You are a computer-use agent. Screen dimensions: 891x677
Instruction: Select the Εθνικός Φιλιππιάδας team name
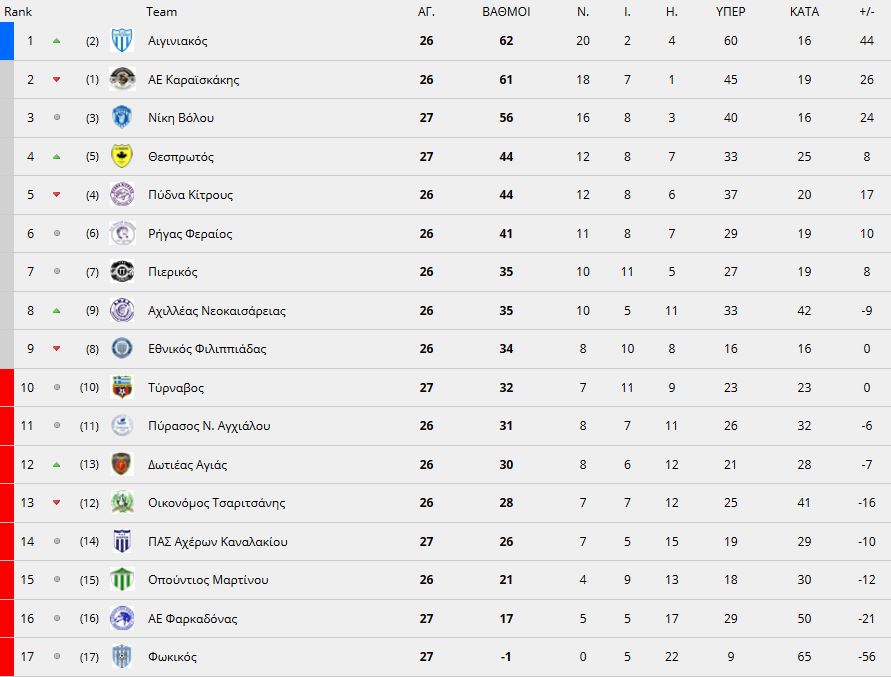point(207,349)
